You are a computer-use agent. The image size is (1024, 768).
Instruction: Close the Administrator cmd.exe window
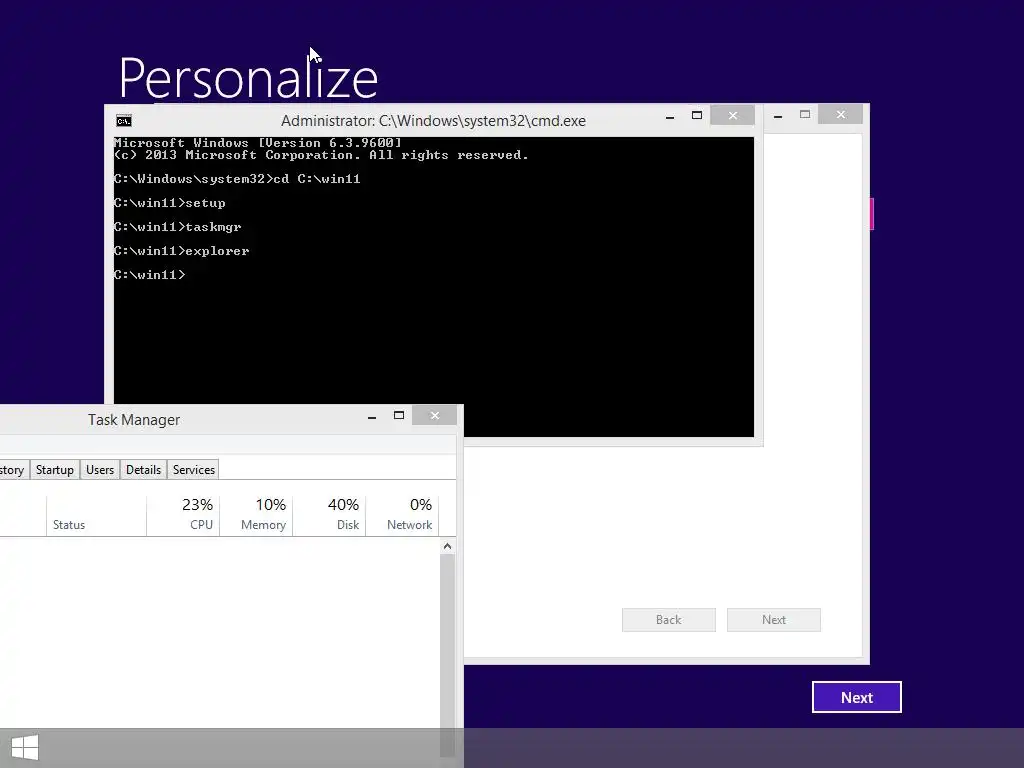click(733, 116)
